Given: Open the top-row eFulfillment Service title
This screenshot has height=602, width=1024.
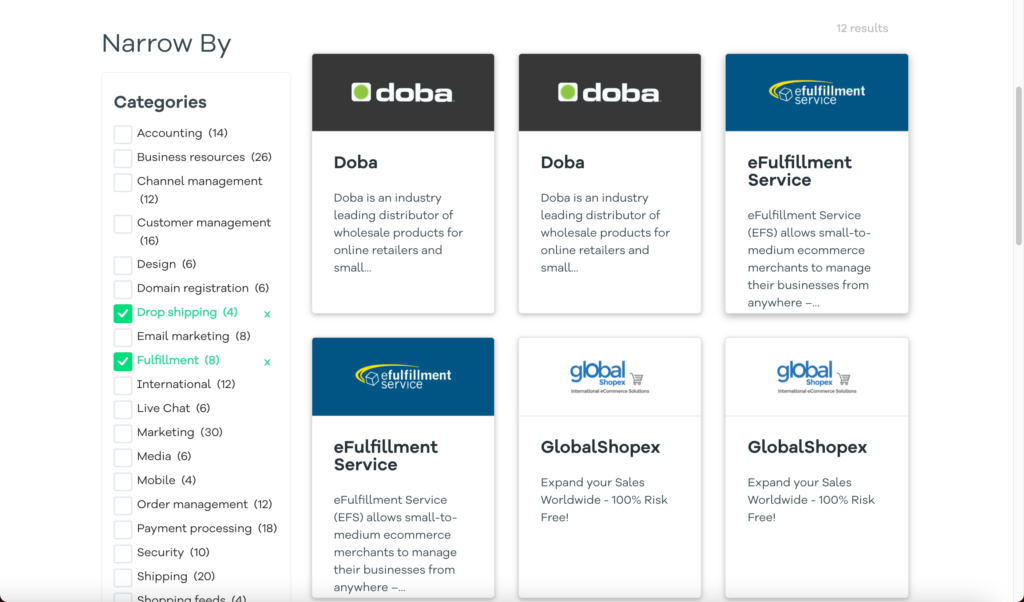Looking at the screenshot, I should coord(800,171).
